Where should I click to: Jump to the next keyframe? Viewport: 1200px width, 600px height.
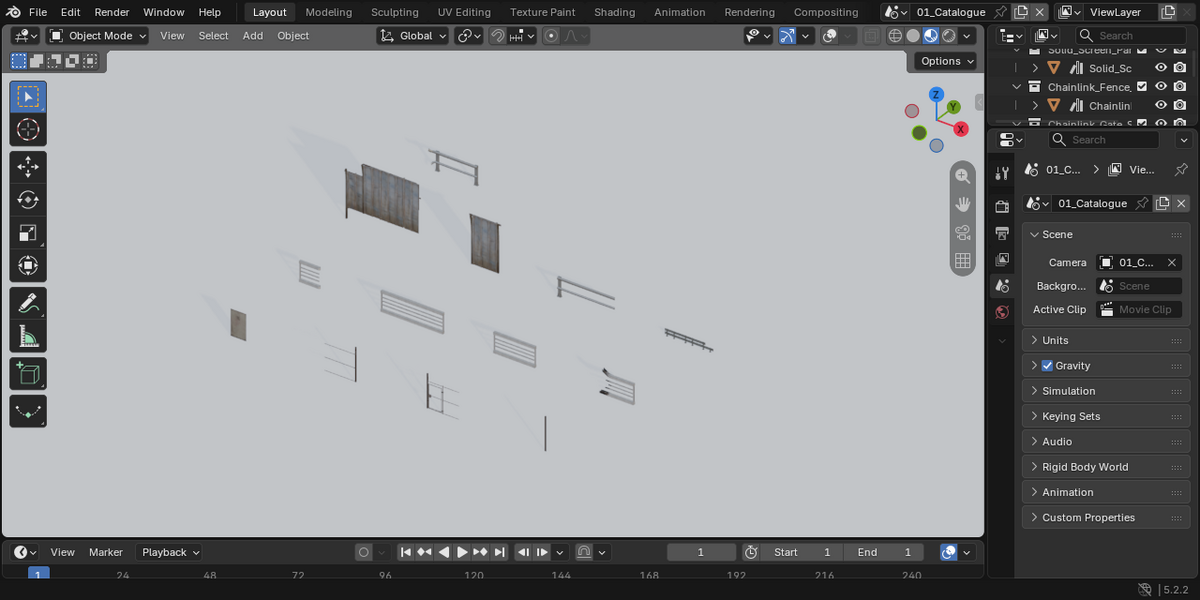pyautogui.click(x=481, y=552)
